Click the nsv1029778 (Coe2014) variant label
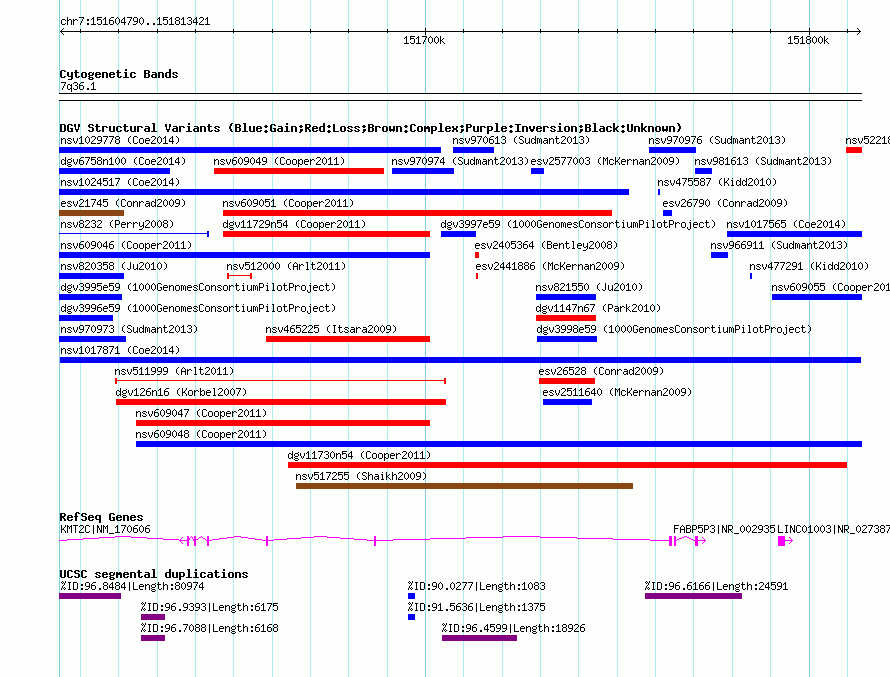The height and width of the screenshot is (677, 890). [x=120, y=140]
